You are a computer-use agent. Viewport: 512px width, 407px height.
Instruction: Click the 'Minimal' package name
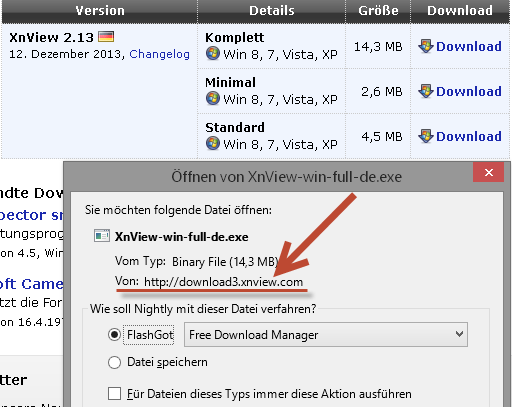[231, 82]
